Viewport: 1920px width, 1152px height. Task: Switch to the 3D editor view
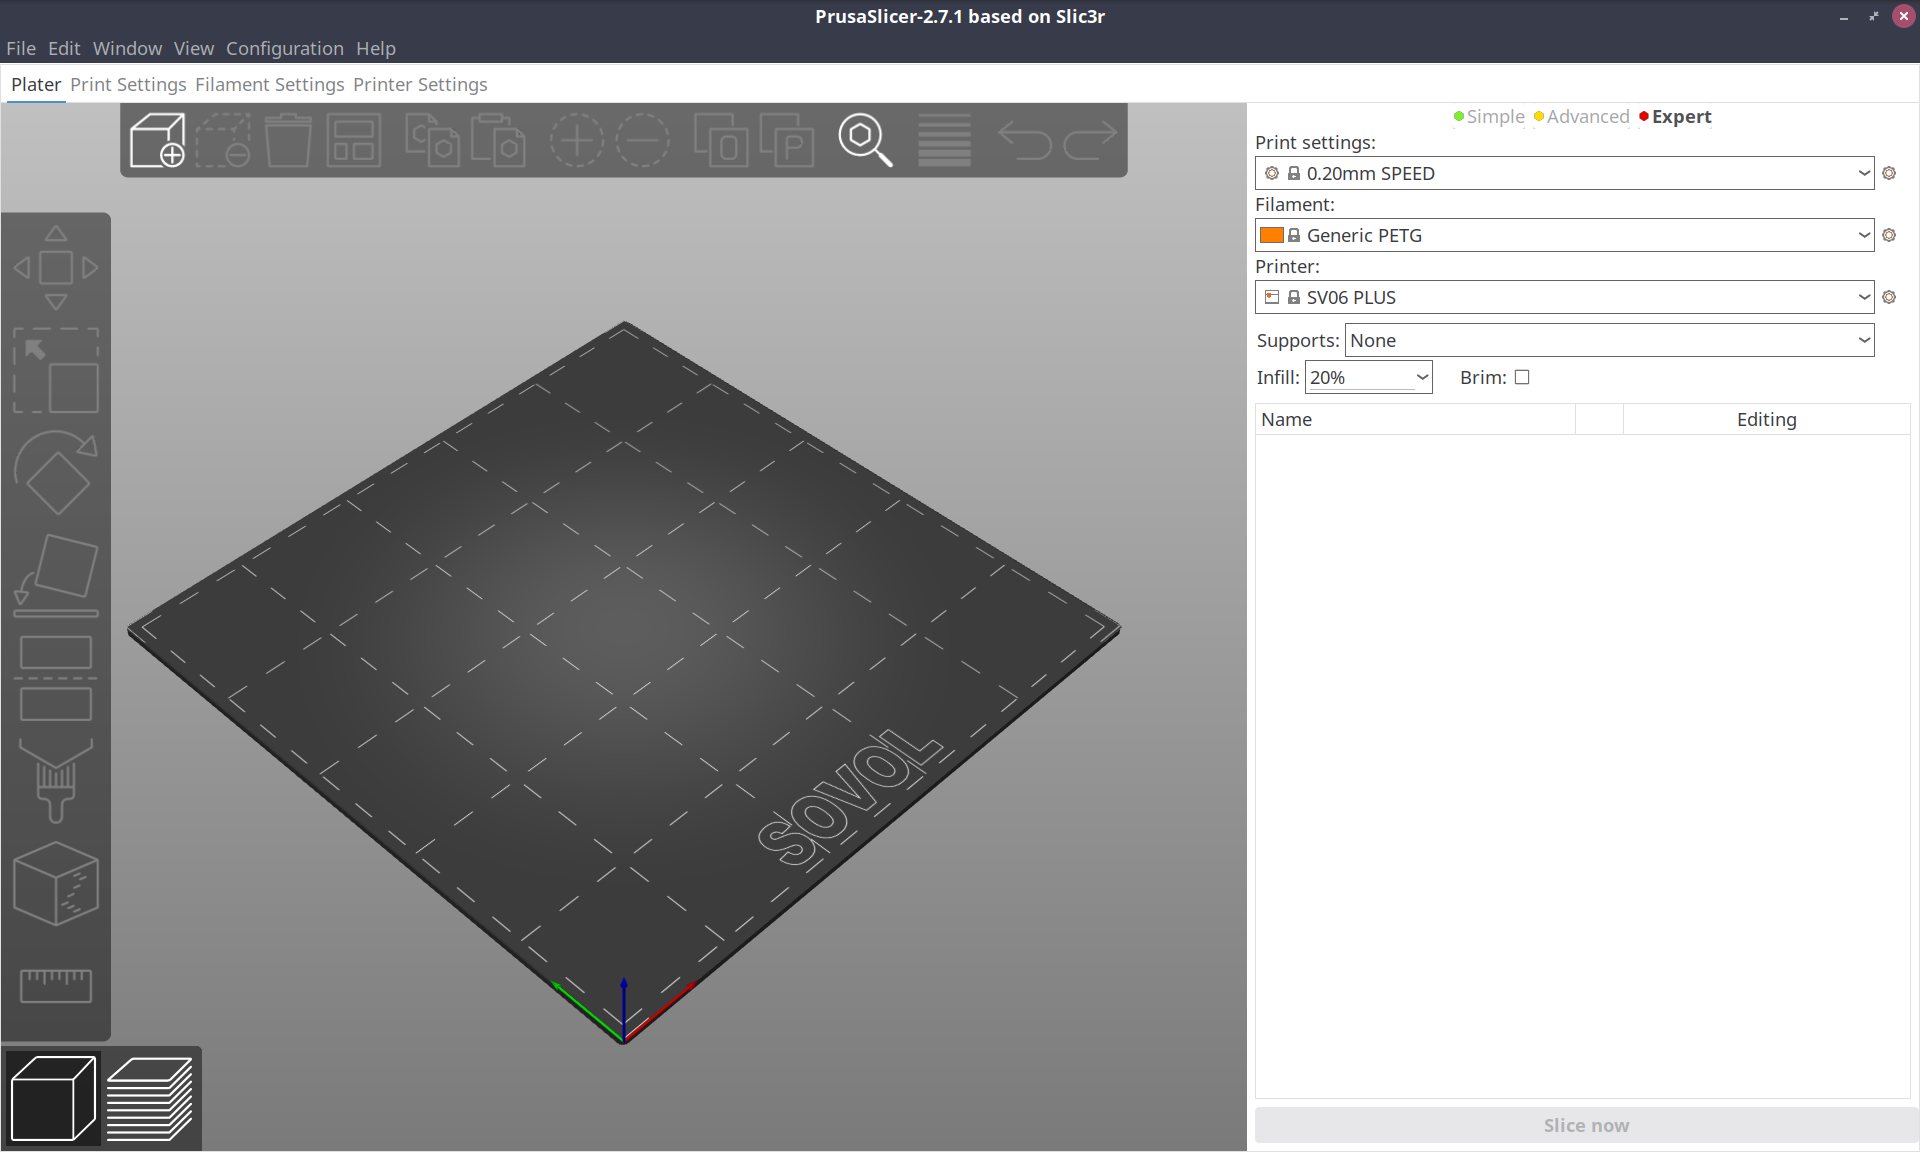tap(53, 1098)
